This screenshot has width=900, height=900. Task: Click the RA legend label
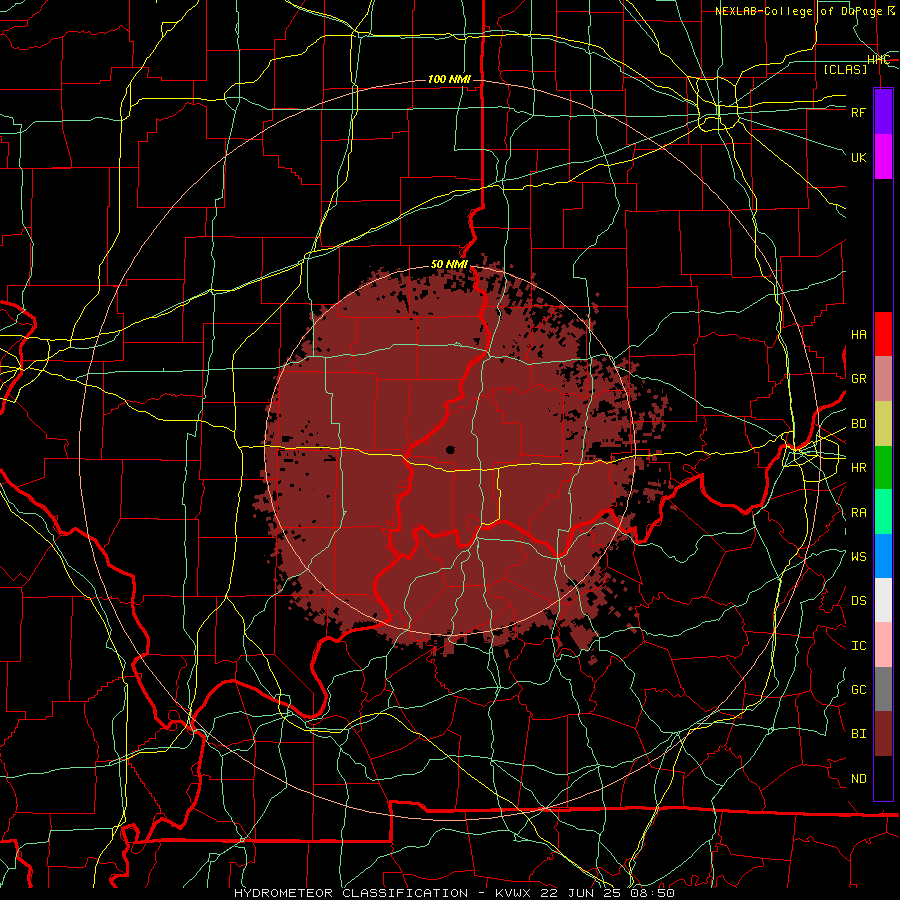[859, 513]
